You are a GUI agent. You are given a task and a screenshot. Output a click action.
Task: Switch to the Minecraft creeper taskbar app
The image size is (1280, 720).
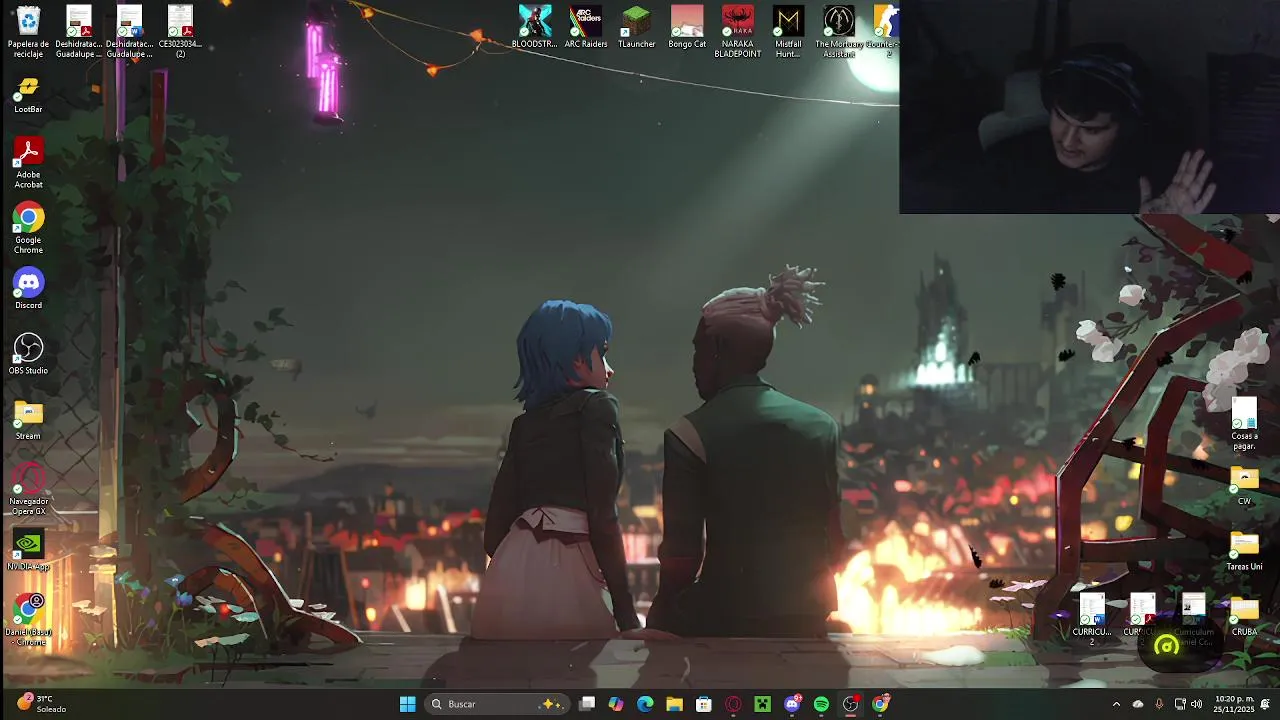(x=762, y=704)
